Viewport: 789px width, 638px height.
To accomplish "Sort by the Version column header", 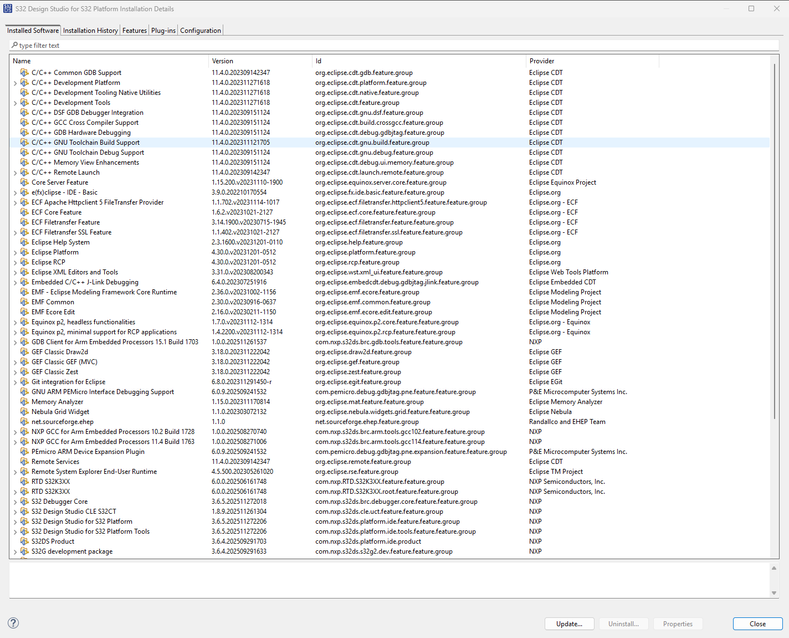I will tap(260, 61).
